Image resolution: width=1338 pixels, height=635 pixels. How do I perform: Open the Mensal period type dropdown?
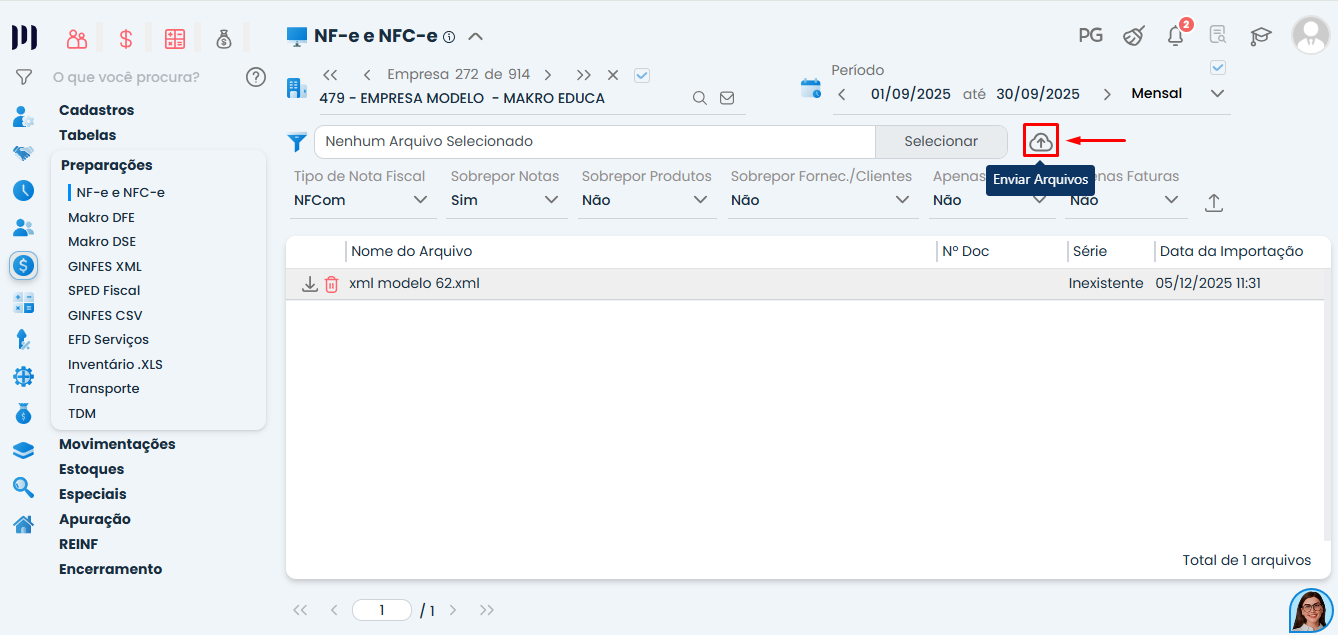(1178, 93)
